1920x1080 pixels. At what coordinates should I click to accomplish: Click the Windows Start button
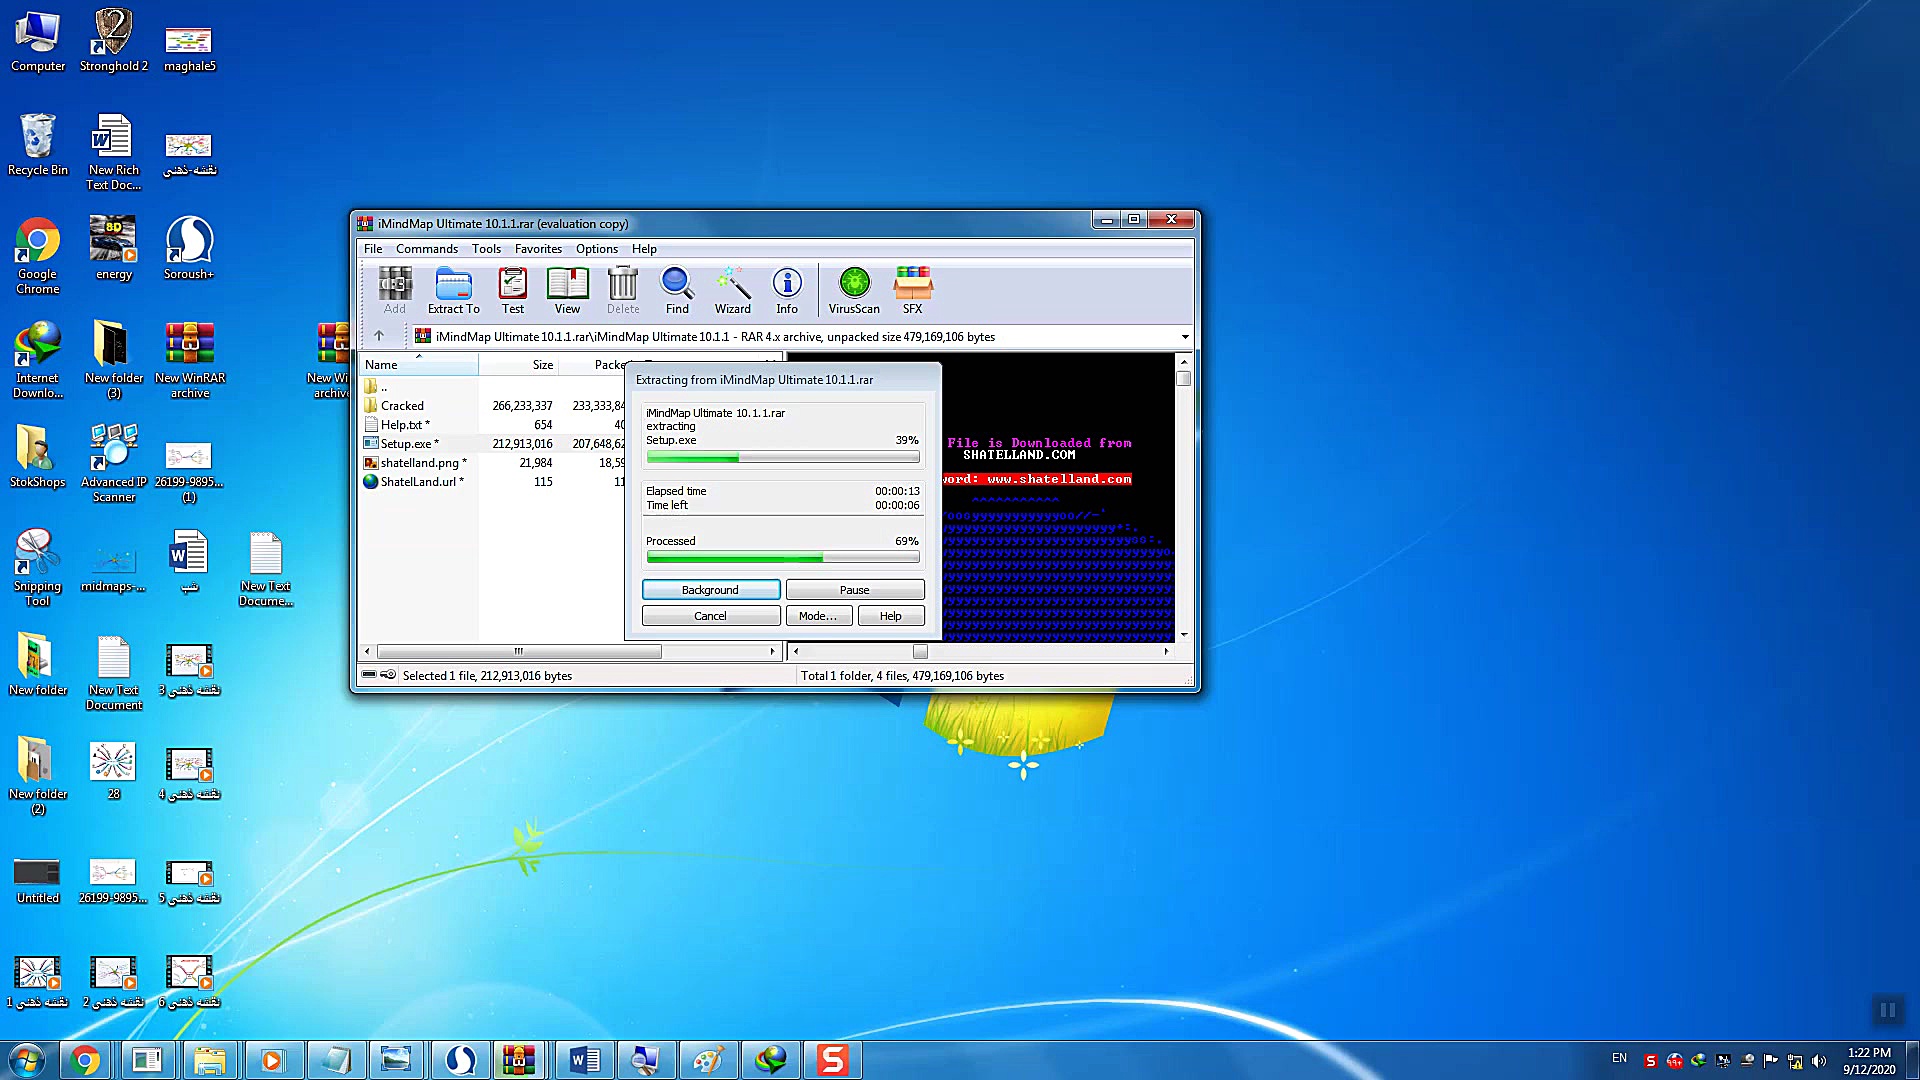pyautogui.click(x=27, y=1060)
